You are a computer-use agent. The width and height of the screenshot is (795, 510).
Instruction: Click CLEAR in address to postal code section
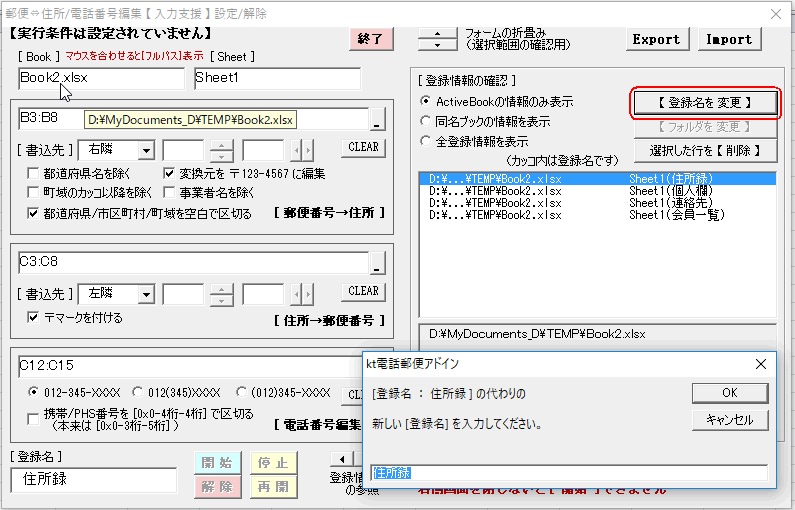(x=363, y=292)
